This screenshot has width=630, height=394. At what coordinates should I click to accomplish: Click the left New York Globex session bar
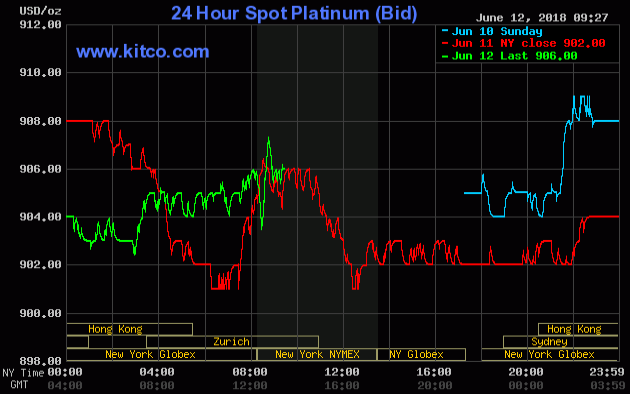(x=161, y=354)
